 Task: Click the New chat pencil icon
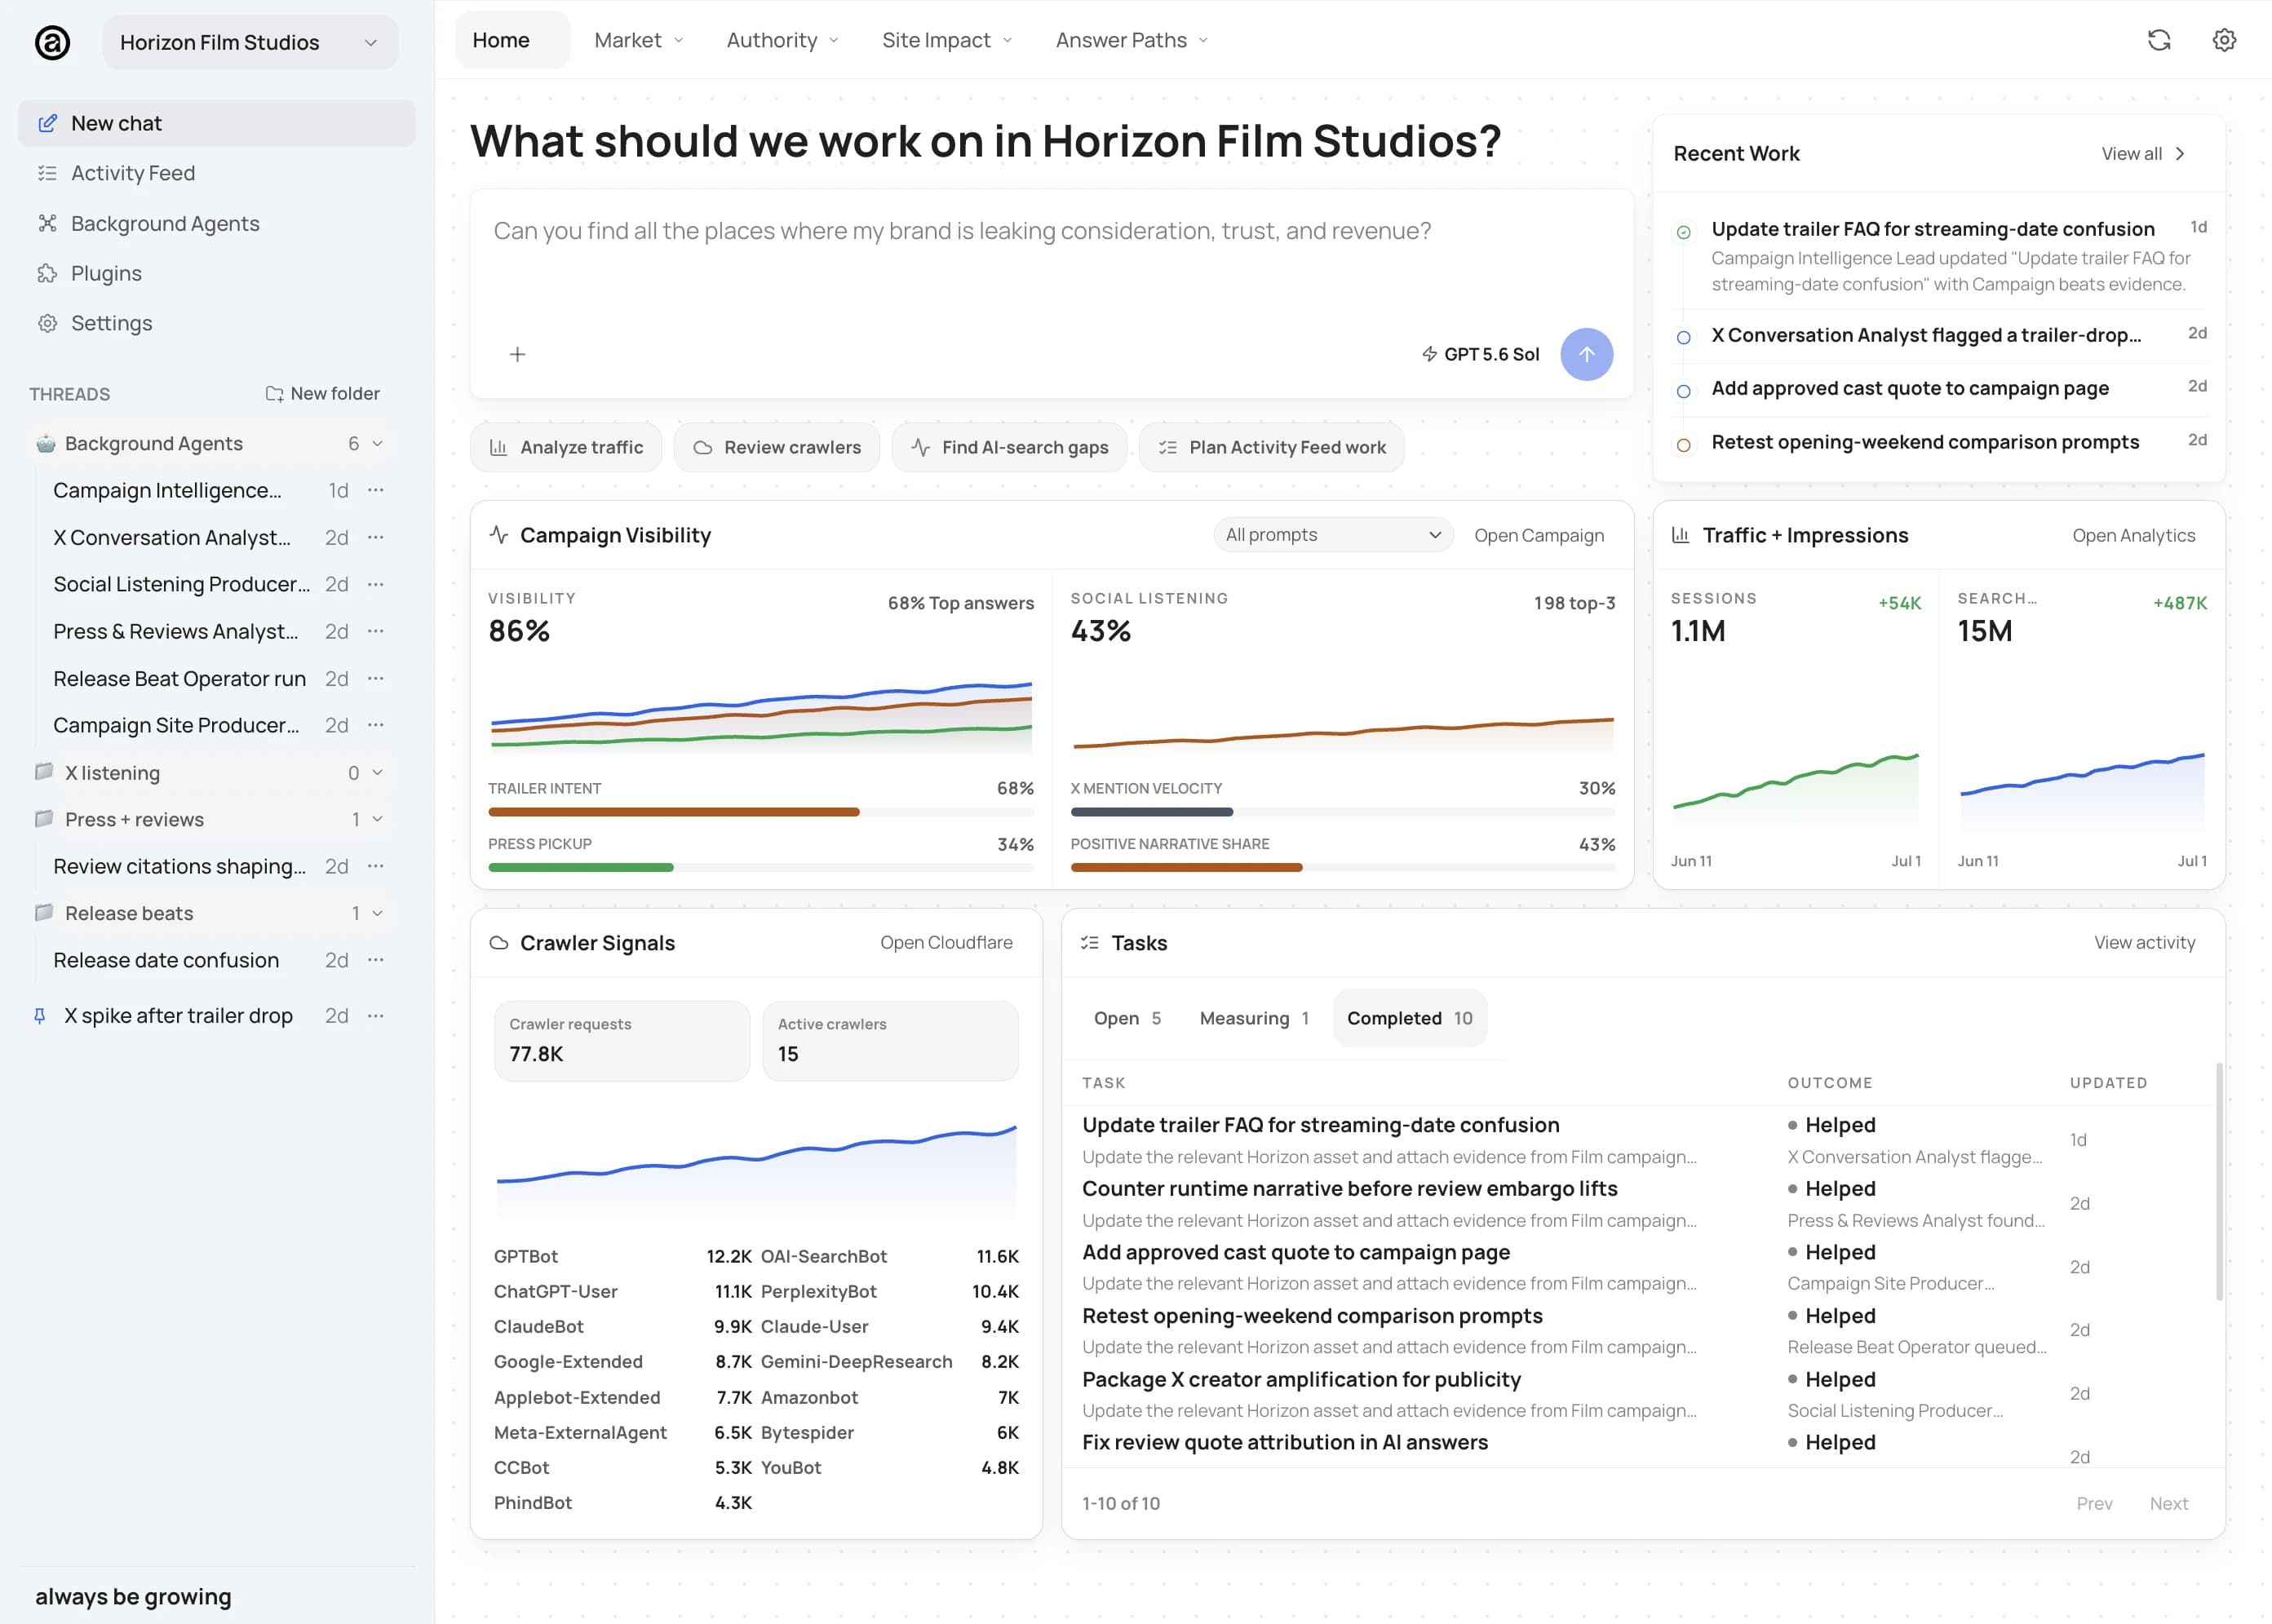47,123
